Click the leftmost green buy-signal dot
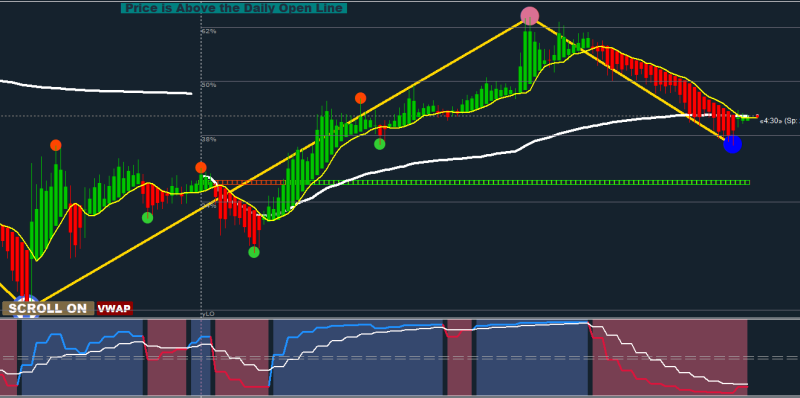The width and height of the screenshot is (800, 398). (x=147, y=218)
